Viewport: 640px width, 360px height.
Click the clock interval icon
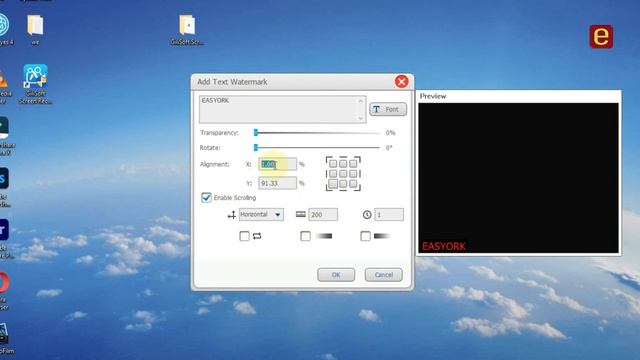pyautogui.click(x=367, y=214)
